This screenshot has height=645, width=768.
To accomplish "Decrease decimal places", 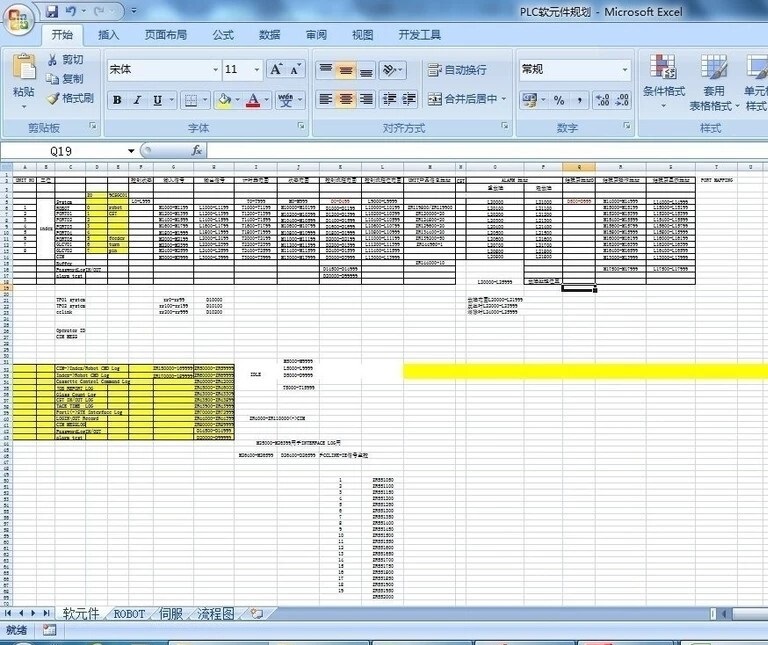I will click(x=622, y=100).
